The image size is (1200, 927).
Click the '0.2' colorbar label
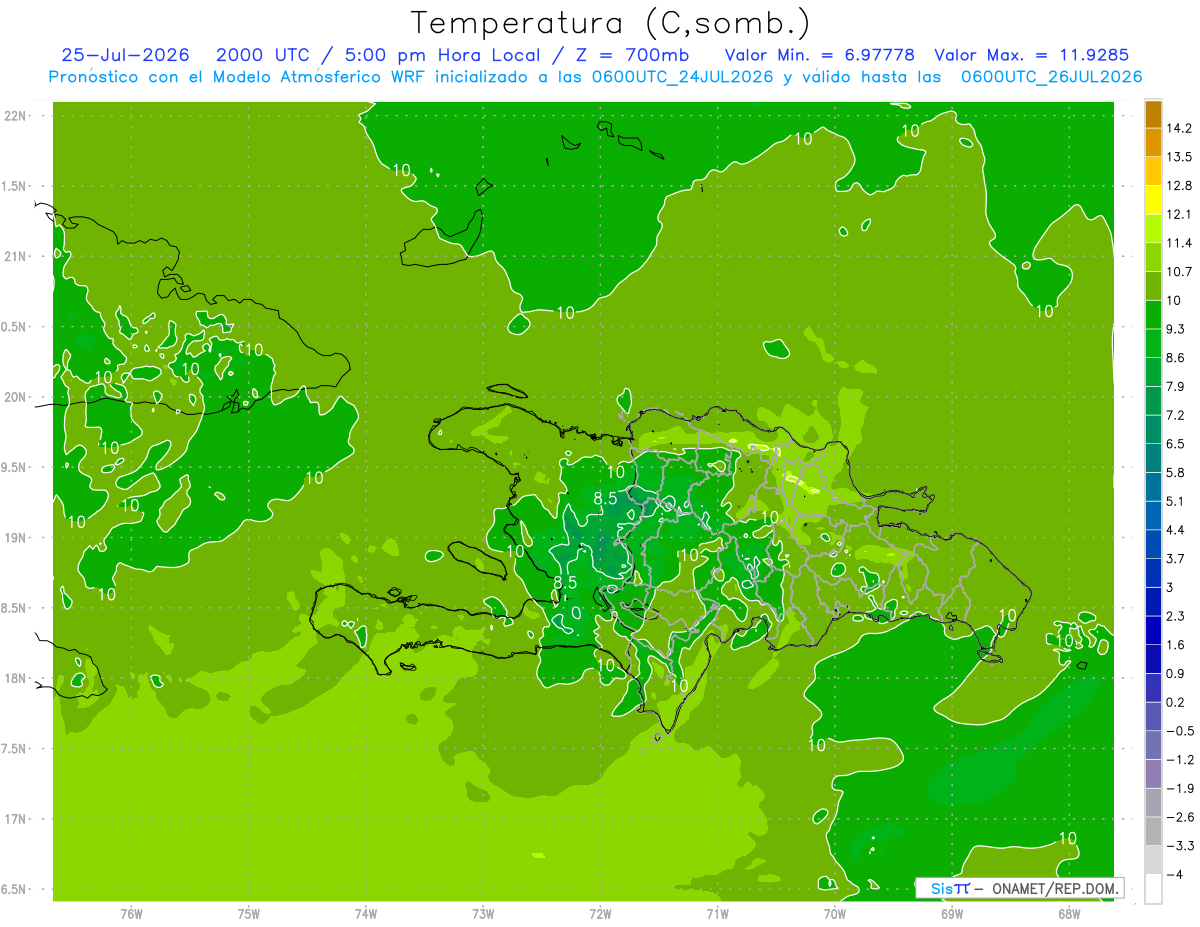tap(1177, 702)
